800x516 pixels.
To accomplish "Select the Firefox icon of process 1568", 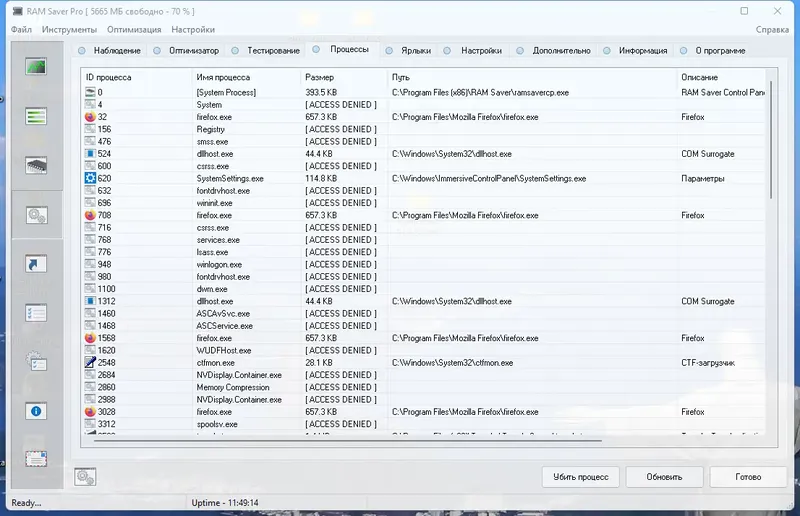I will (90, 338).
